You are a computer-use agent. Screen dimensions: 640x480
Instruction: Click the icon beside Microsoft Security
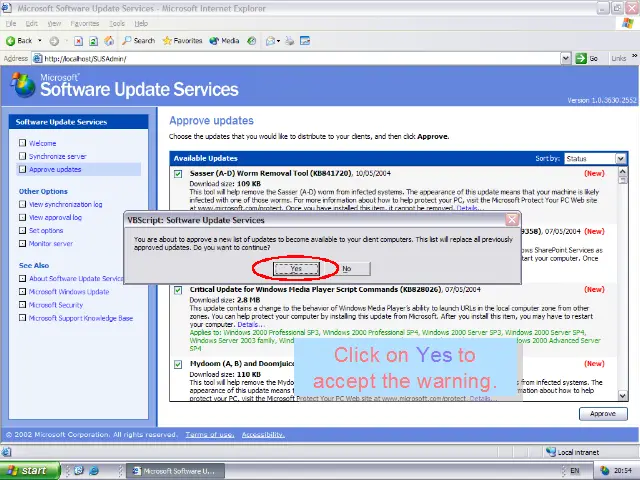[x=22, y=304]
